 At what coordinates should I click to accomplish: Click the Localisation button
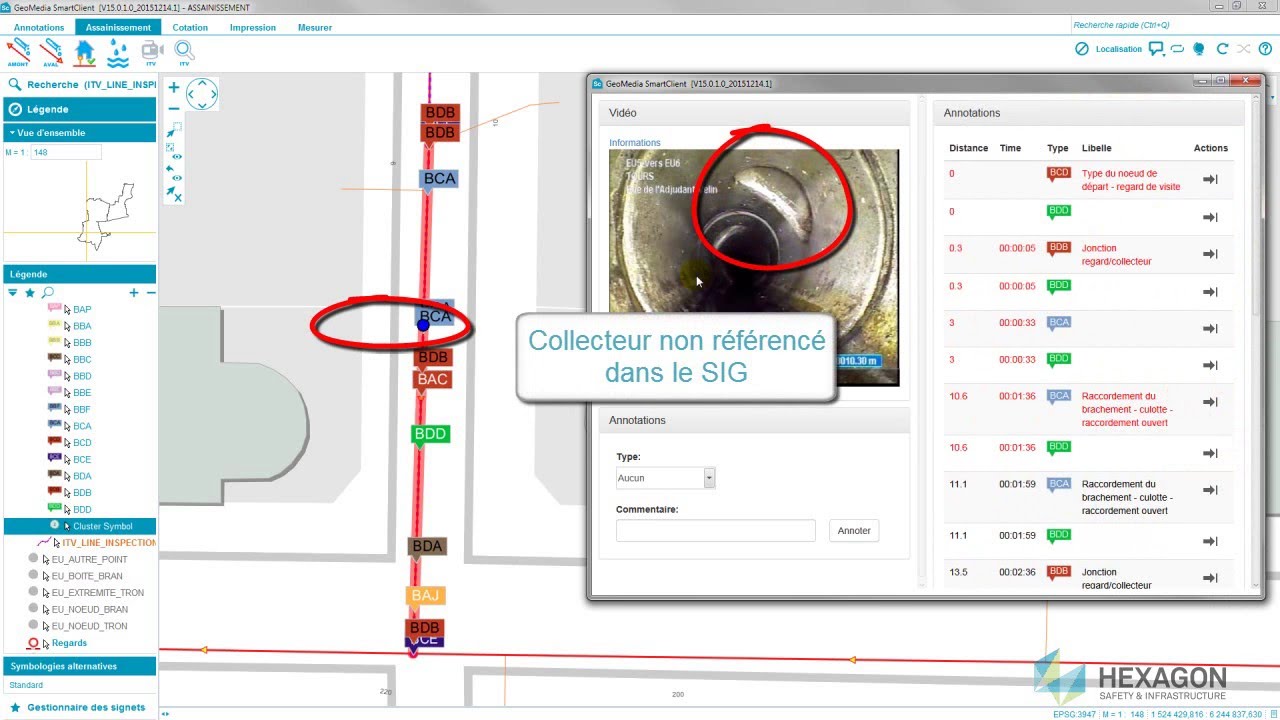point(1118,49)
